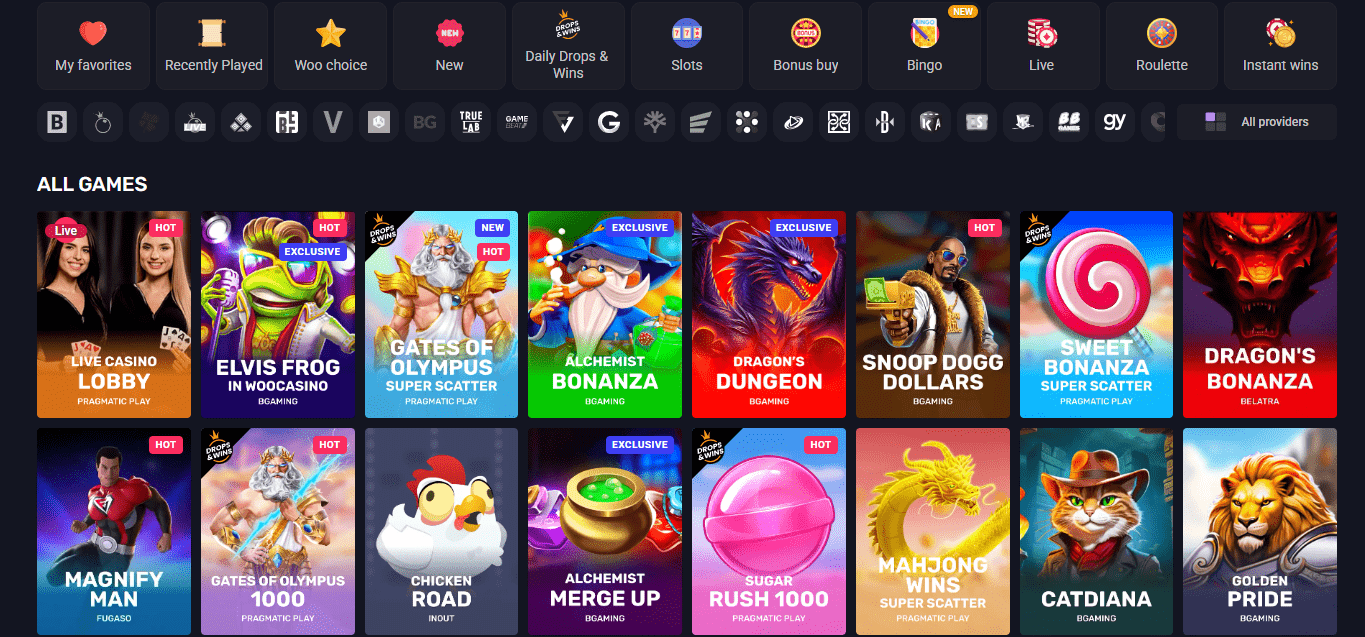The image size is (1365, 637).
Task: Open the Chicken Road game thumbnail
Action: coord(441,531)
